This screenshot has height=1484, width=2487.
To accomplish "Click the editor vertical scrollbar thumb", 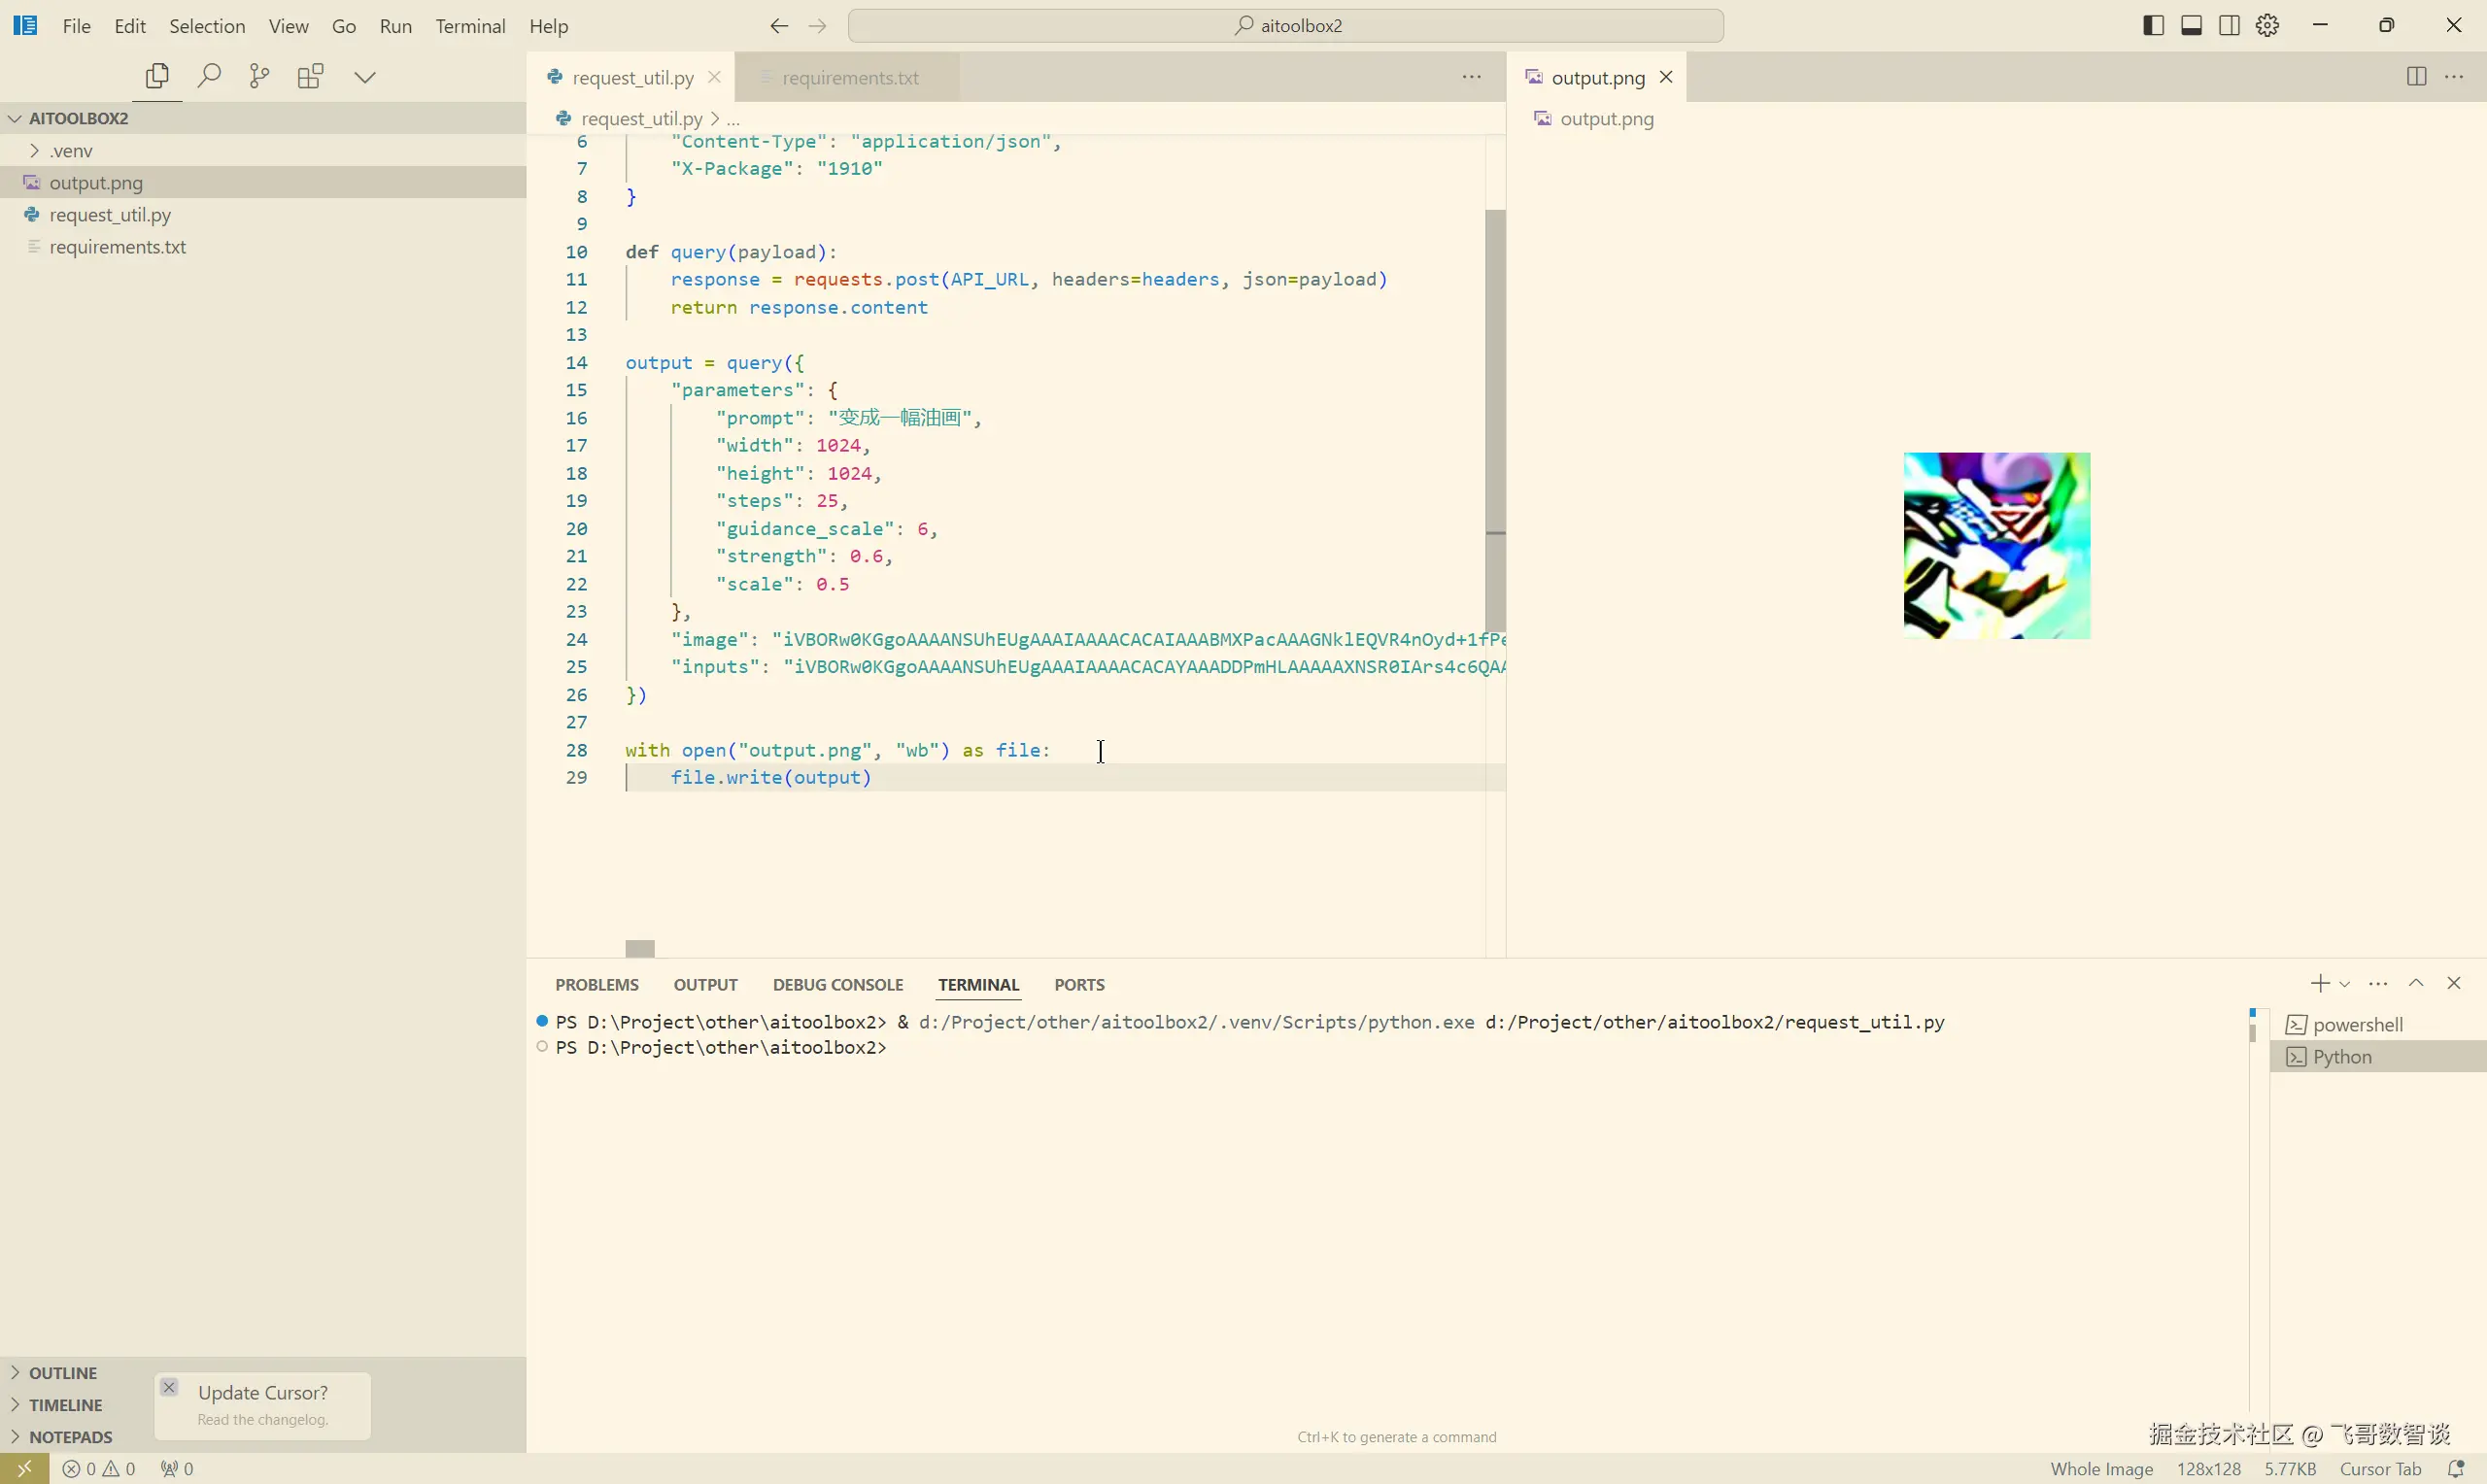I will [1495, 420].
